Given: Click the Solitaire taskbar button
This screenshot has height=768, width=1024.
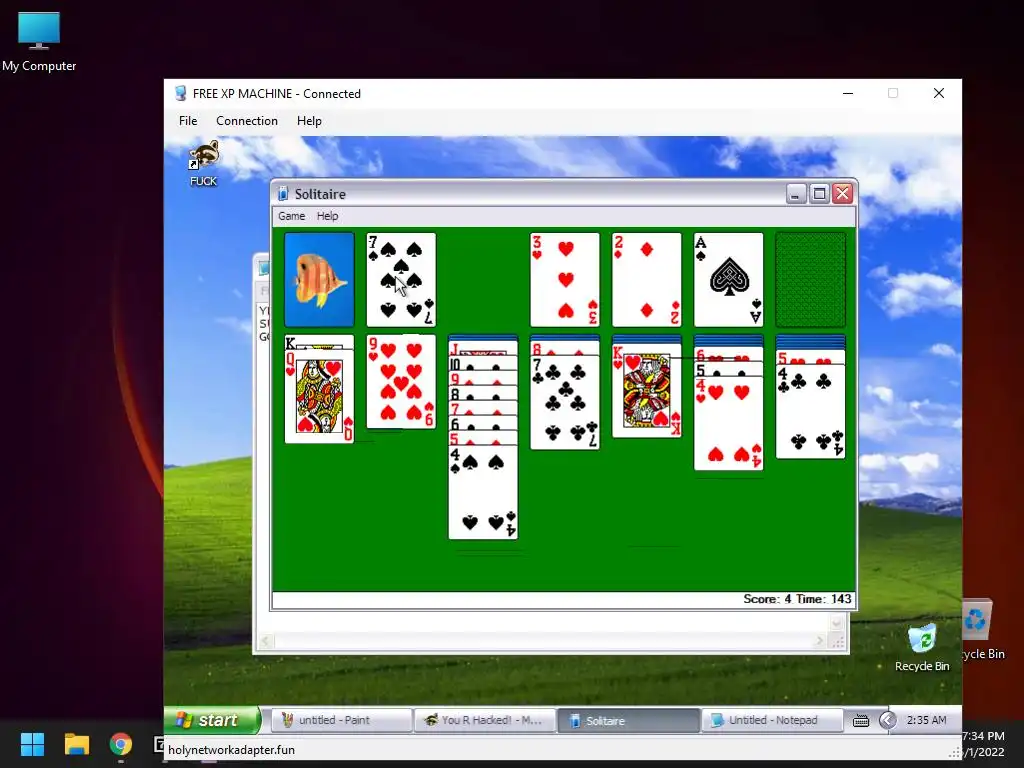Looking at the screenshot, I should coord(628,720).
